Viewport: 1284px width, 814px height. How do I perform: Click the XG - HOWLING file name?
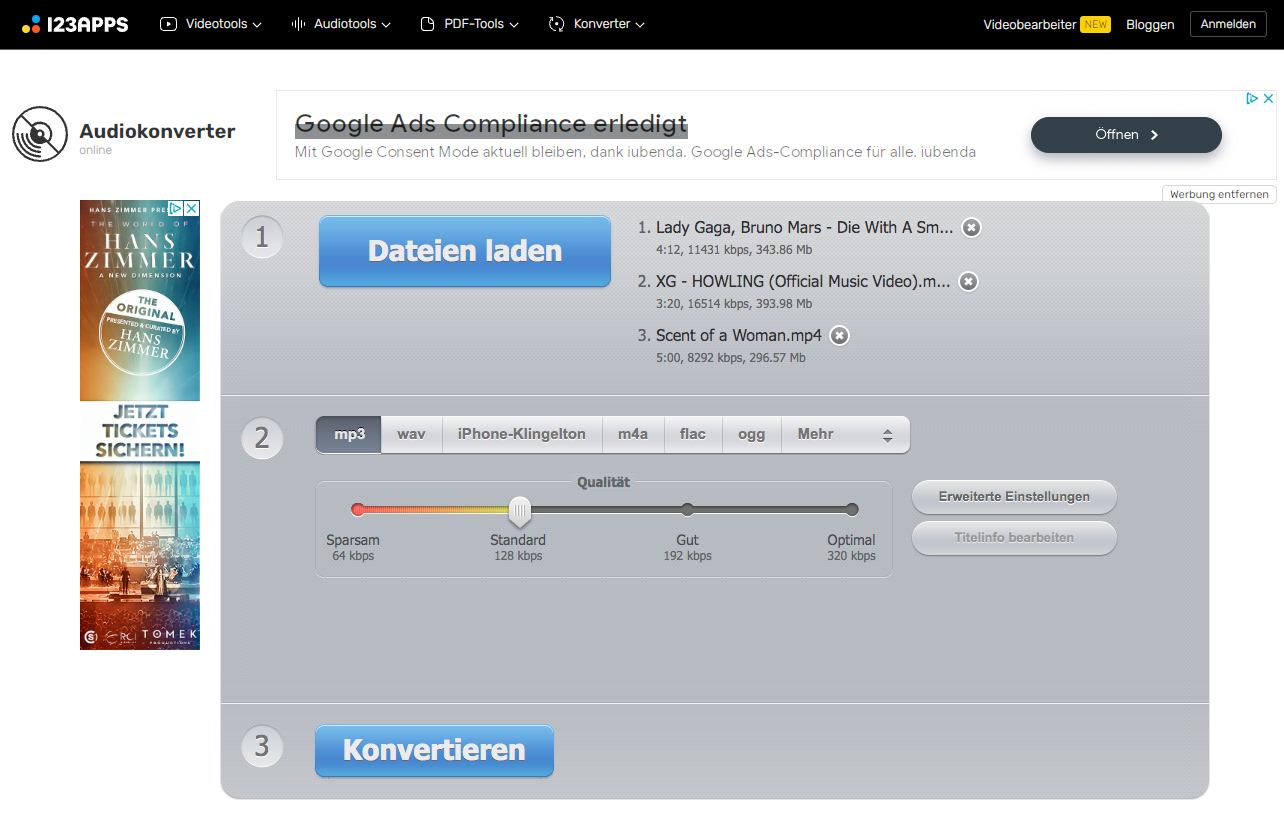click(803, 282)
